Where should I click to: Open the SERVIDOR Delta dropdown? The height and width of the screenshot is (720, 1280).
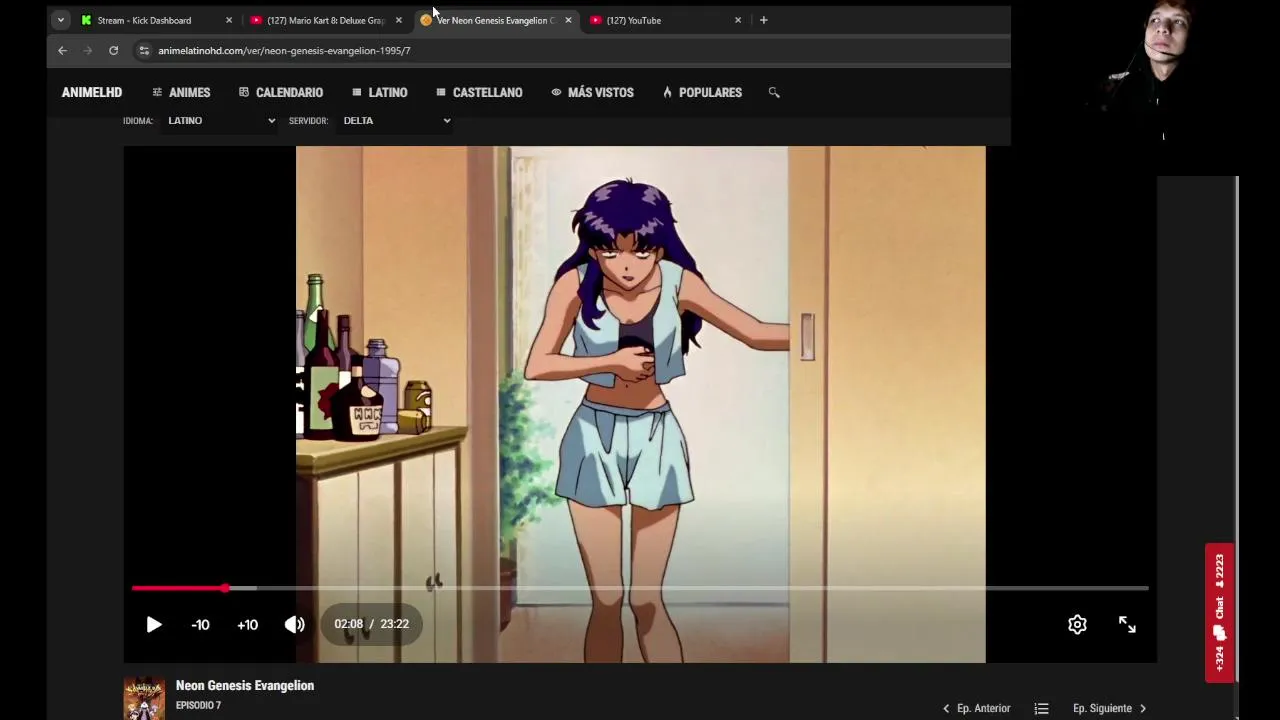tap(396, 120)
